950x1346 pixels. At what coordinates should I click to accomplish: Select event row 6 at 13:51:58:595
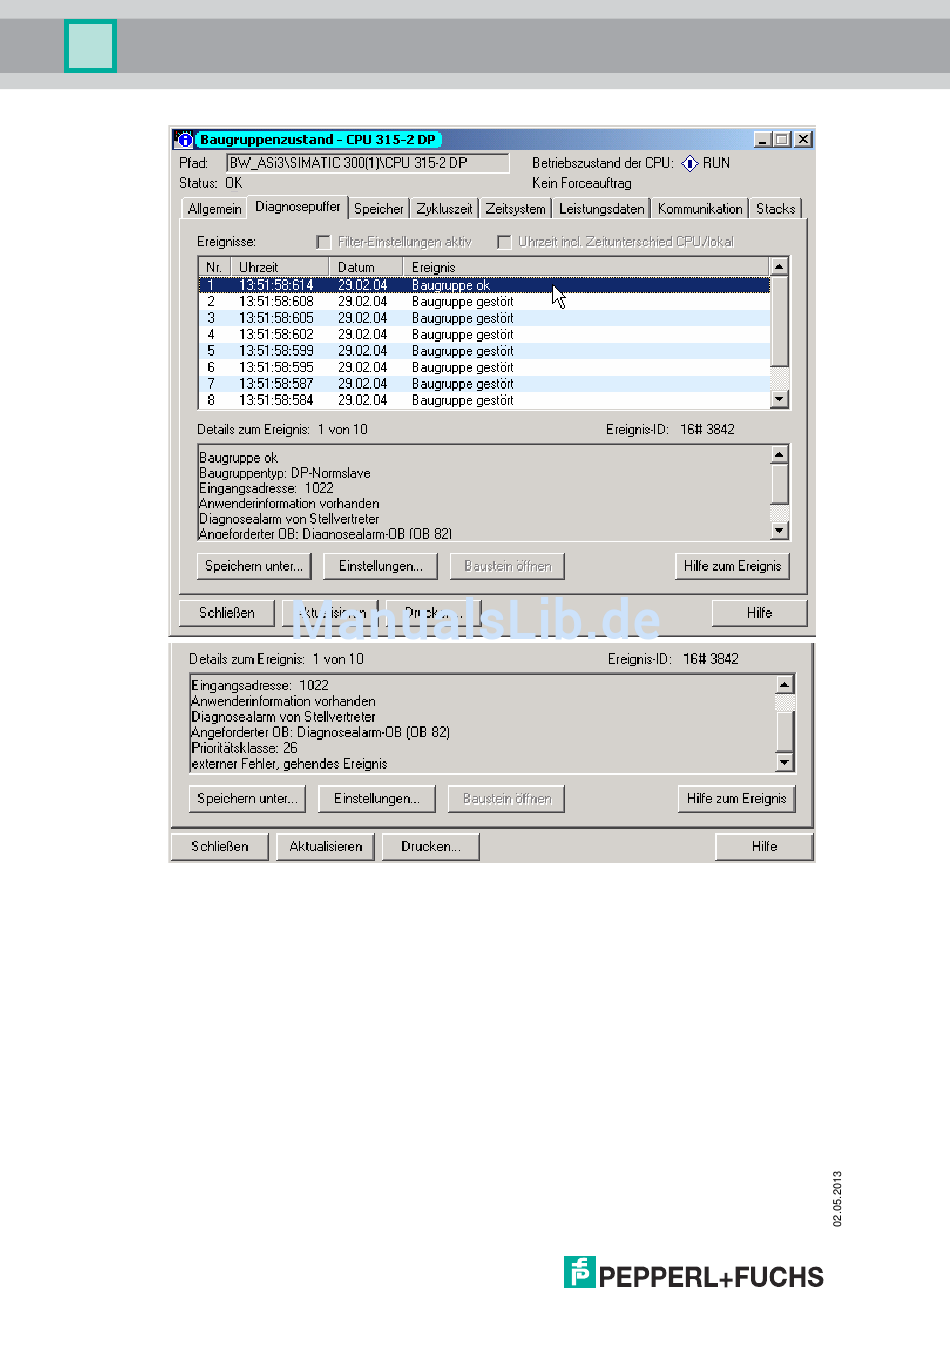pos(484,367)
